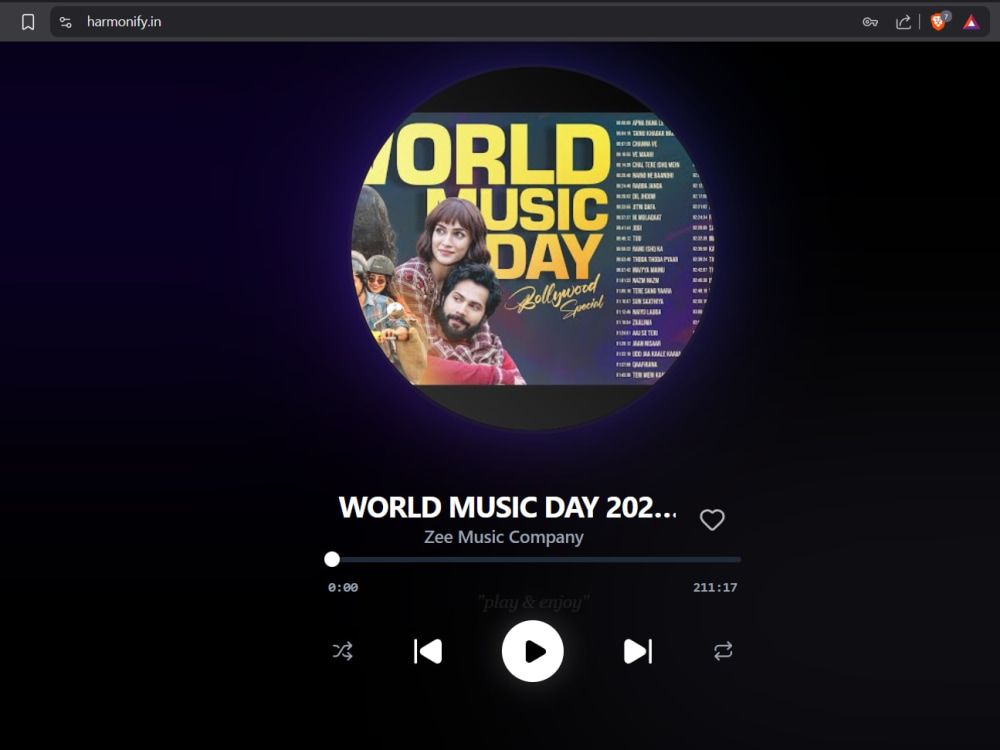Click the 211:17 total duration label
1000x750 pixels.
[x=715, y=587]
